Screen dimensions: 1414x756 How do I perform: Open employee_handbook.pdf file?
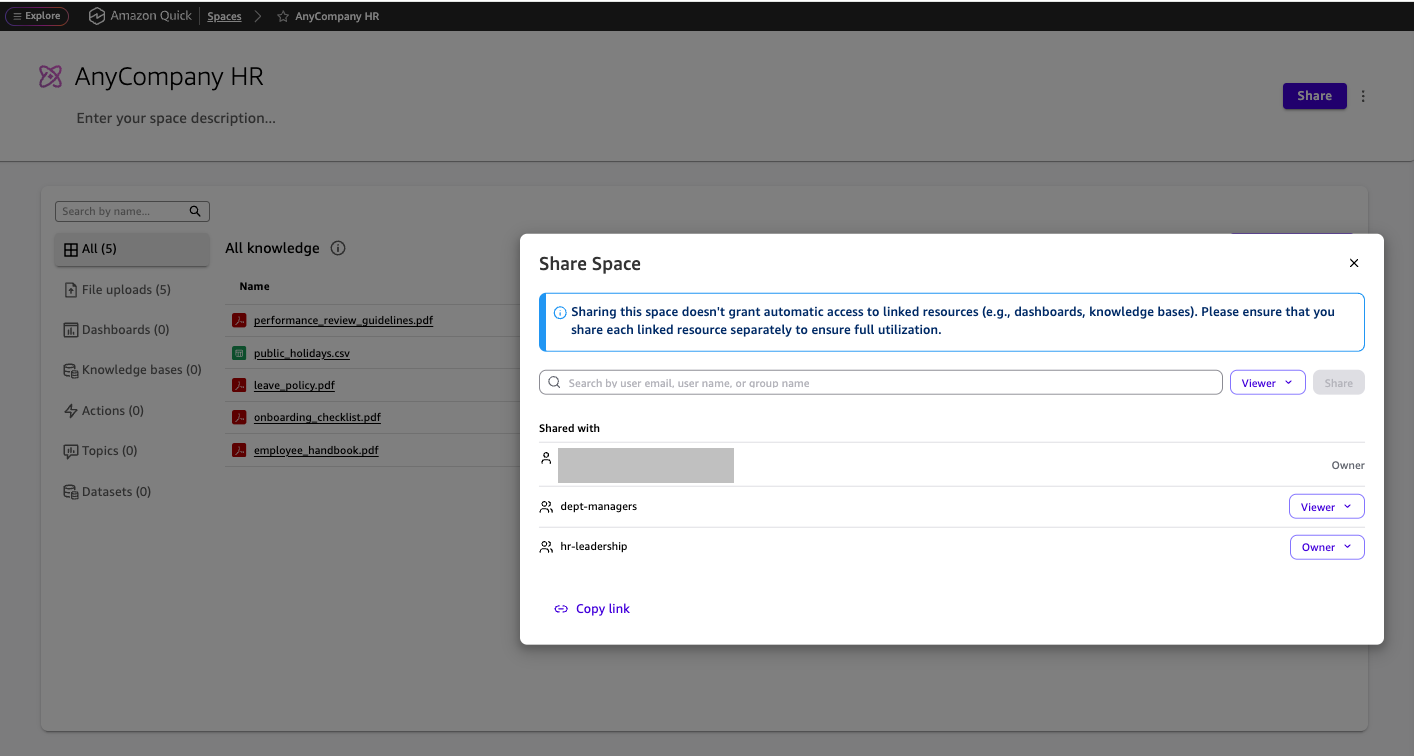316,450
